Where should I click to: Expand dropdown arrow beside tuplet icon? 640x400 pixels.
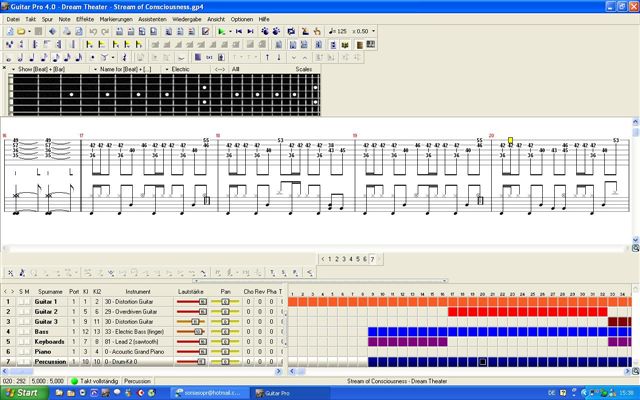point(113,58)
